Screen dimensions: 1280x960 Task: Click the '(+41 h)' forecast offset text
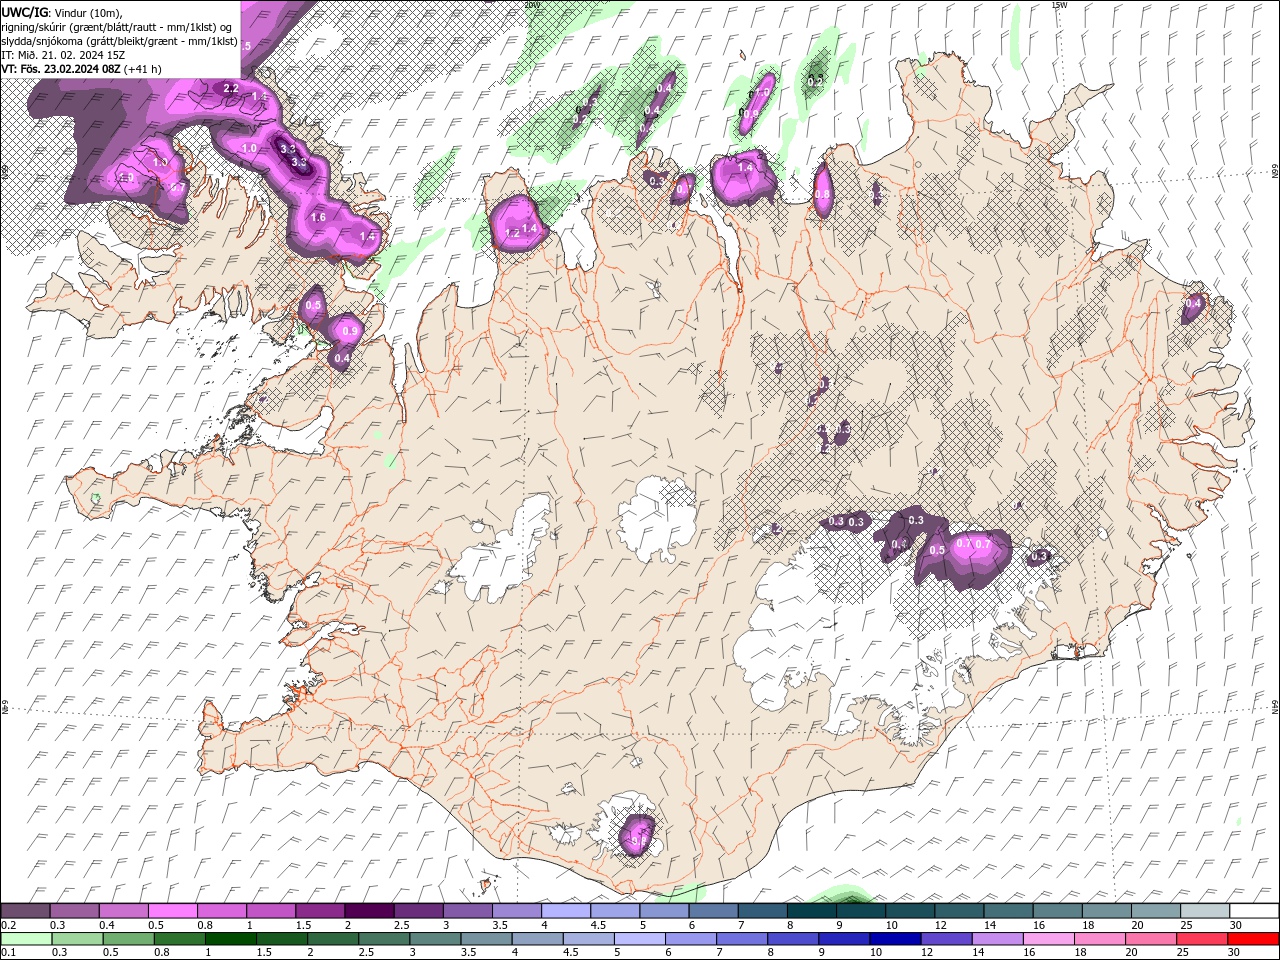coord(143,69)
